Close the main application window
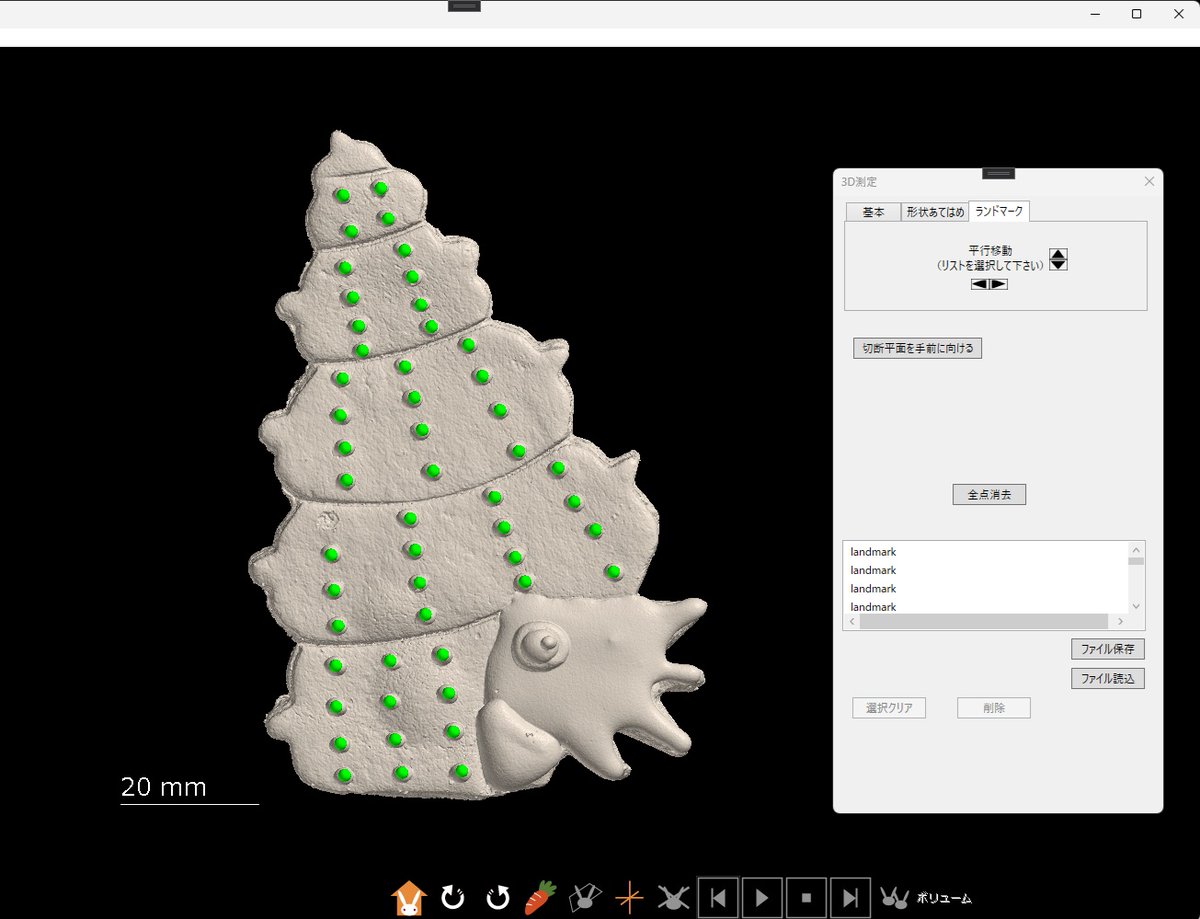 [1178, 14]
